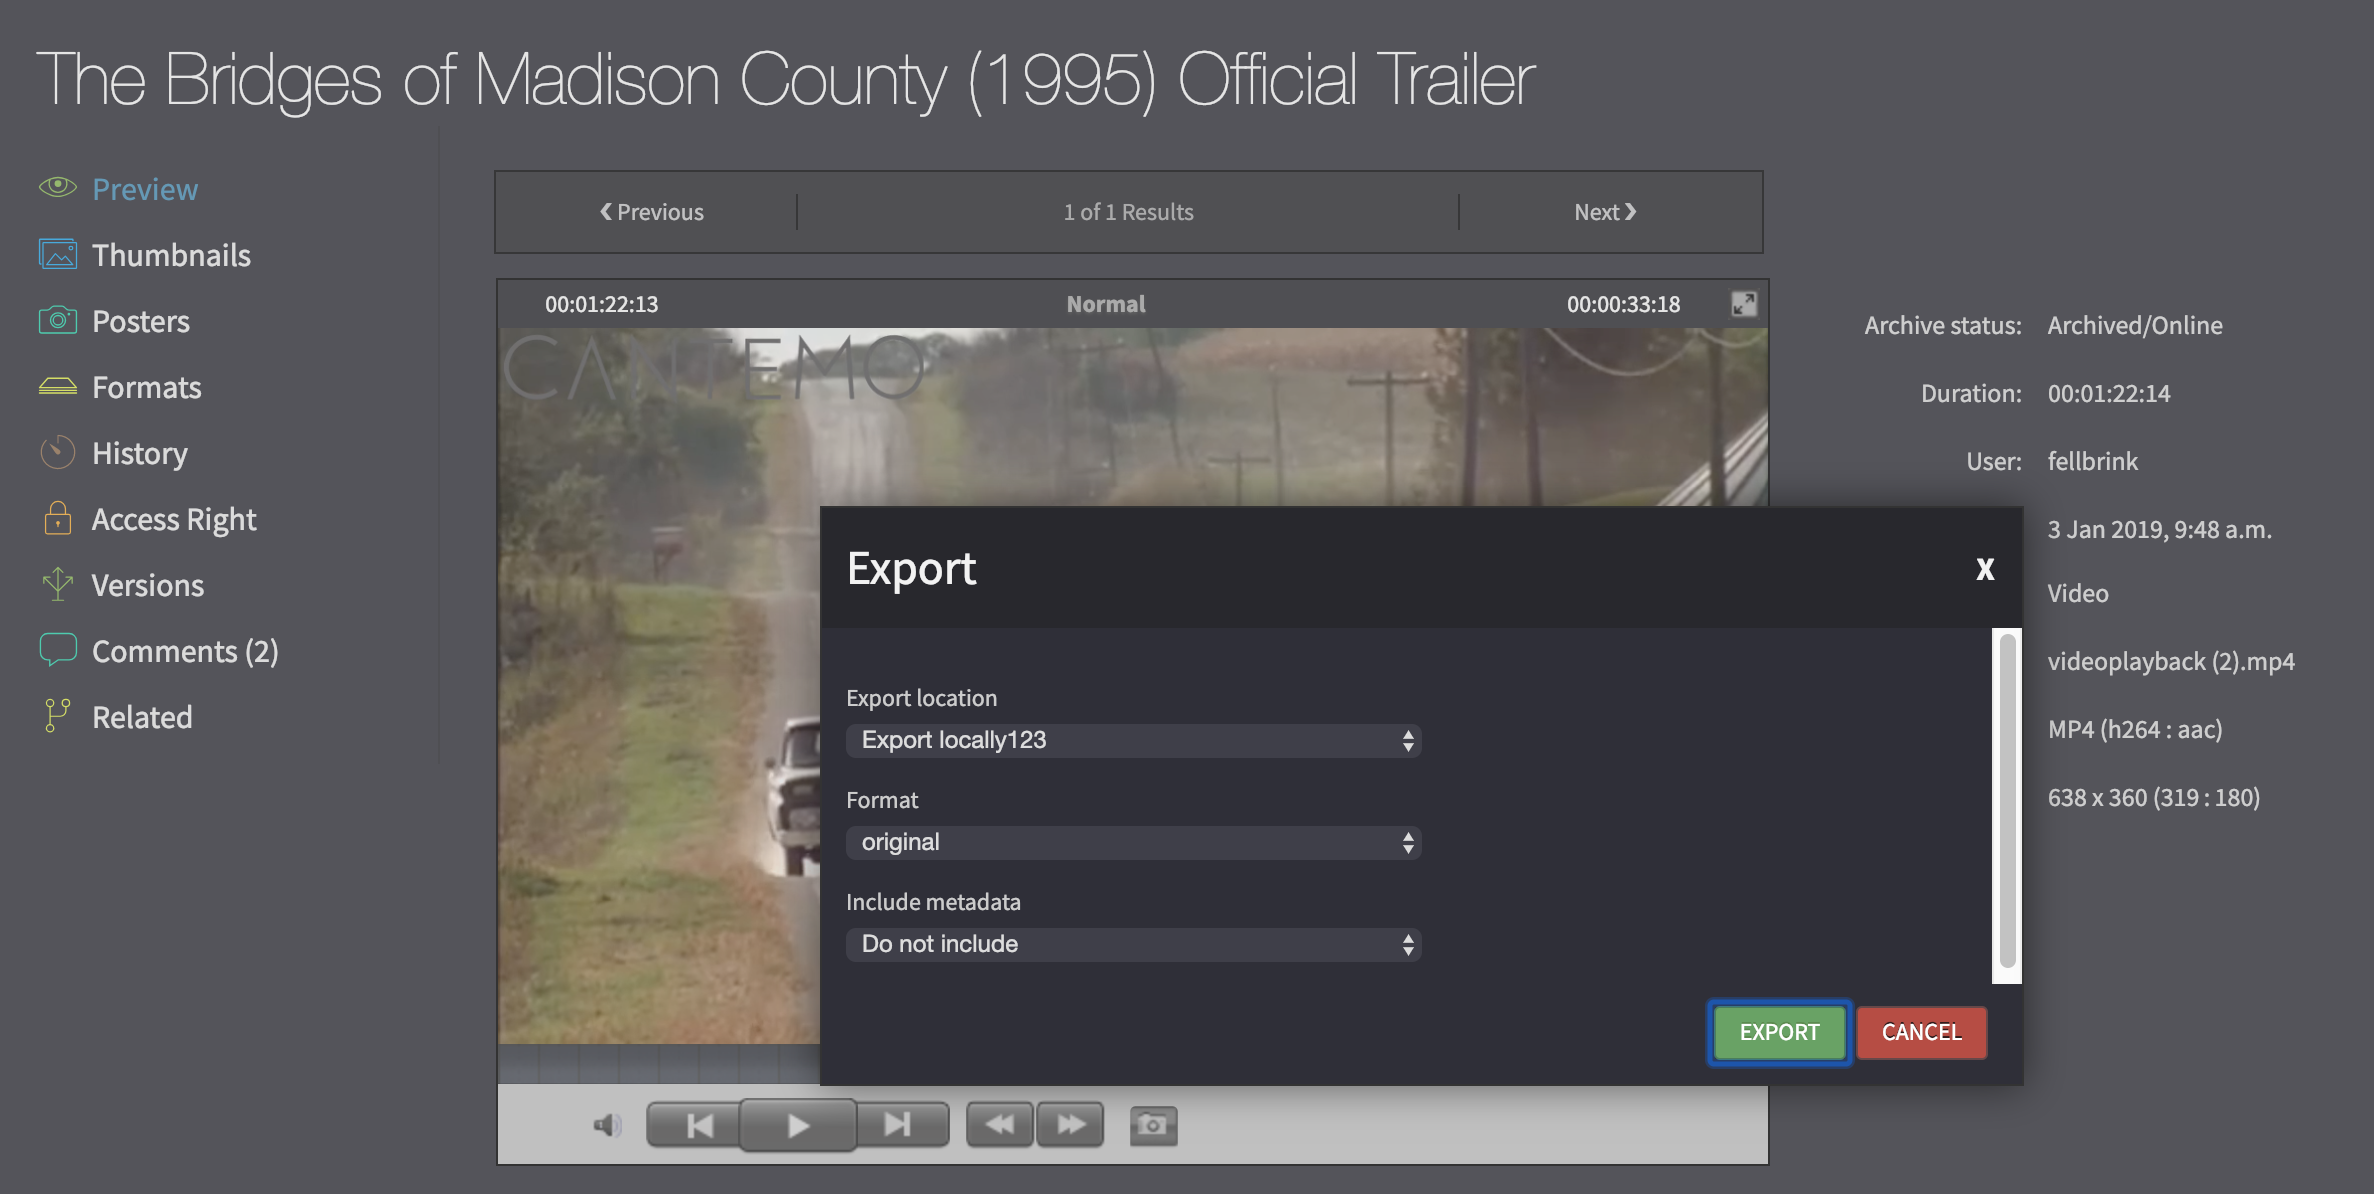Click the Archived/Online status value

coord(2135,325)
